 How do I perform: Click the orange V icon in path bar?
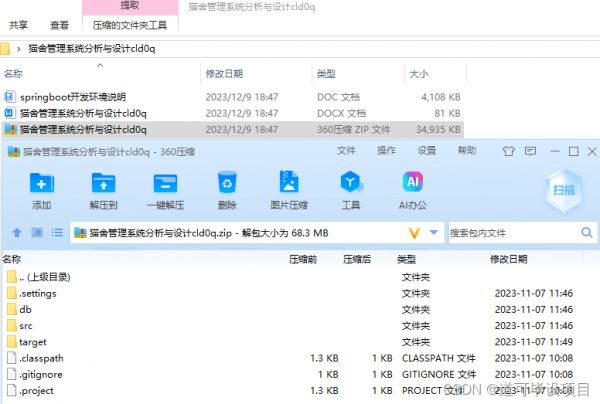414,233
